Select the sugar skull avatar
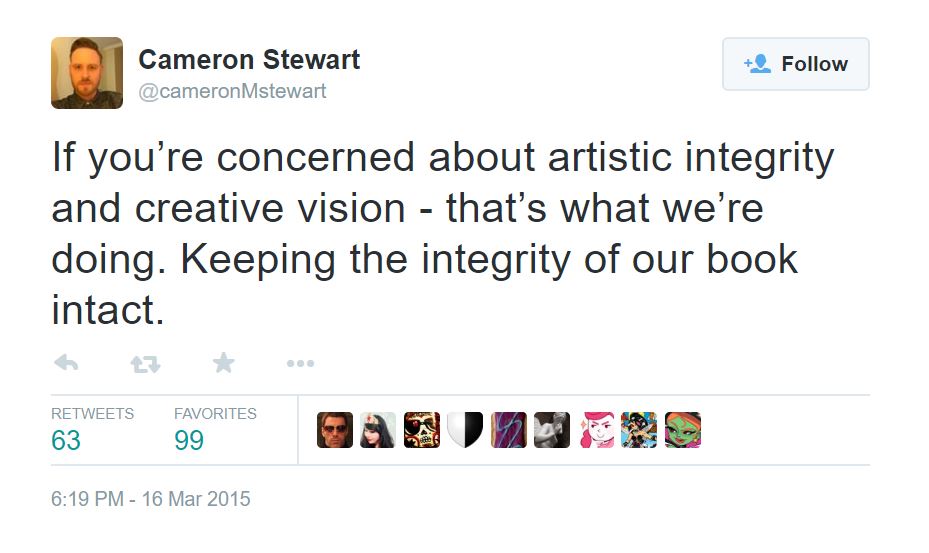The width and height of the screenshot is (929, 553). click(421, 430)
